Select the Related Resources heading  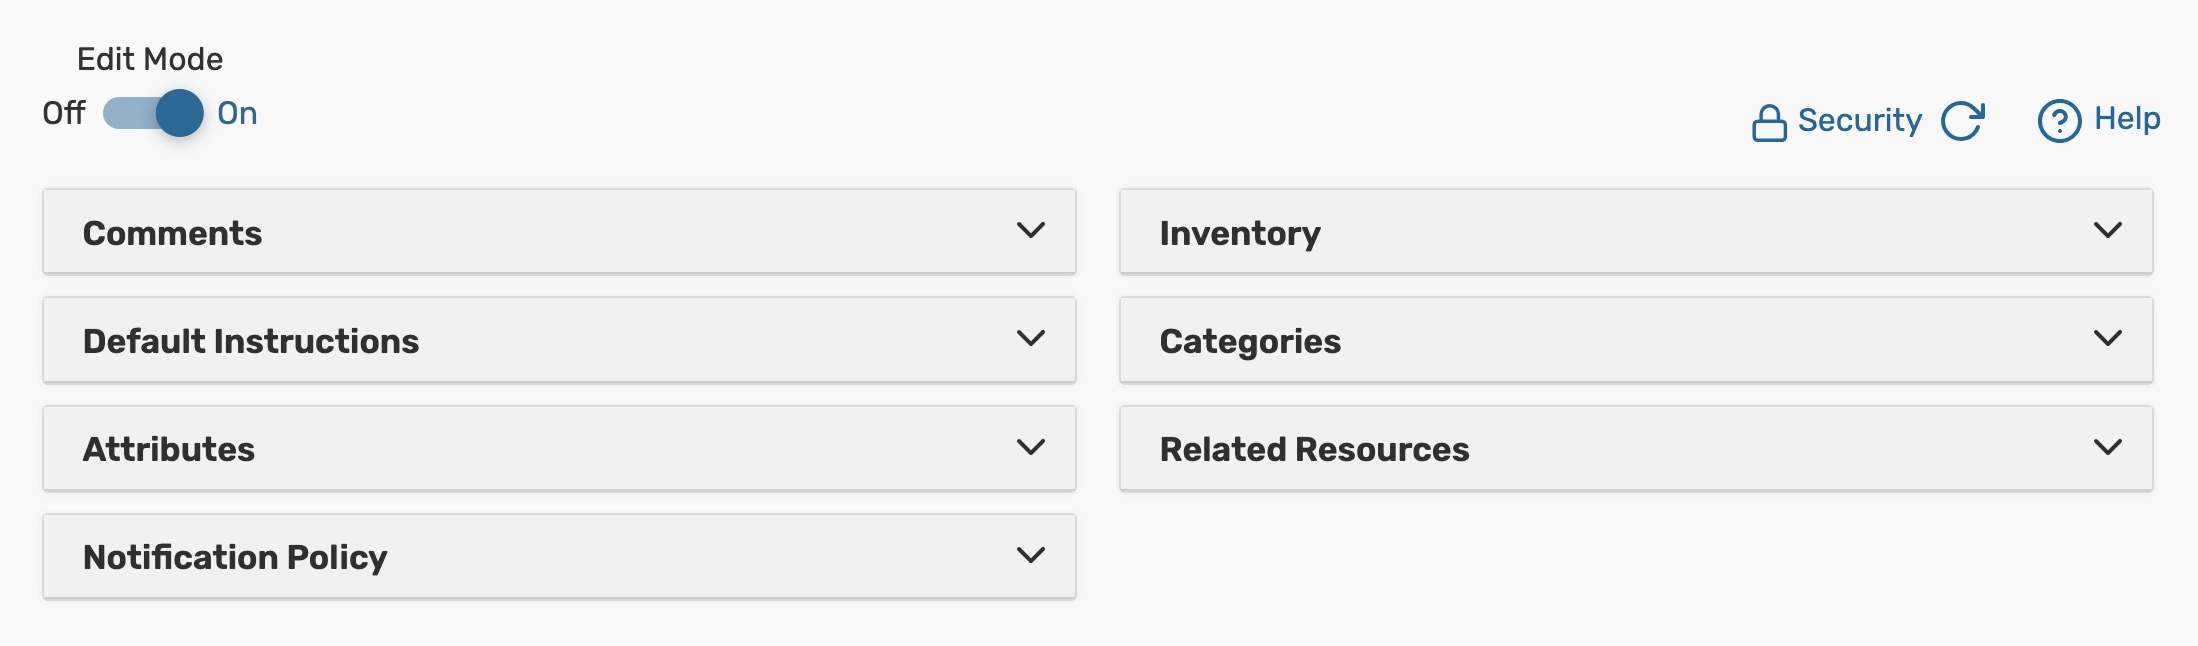(x=1314, y=449)
